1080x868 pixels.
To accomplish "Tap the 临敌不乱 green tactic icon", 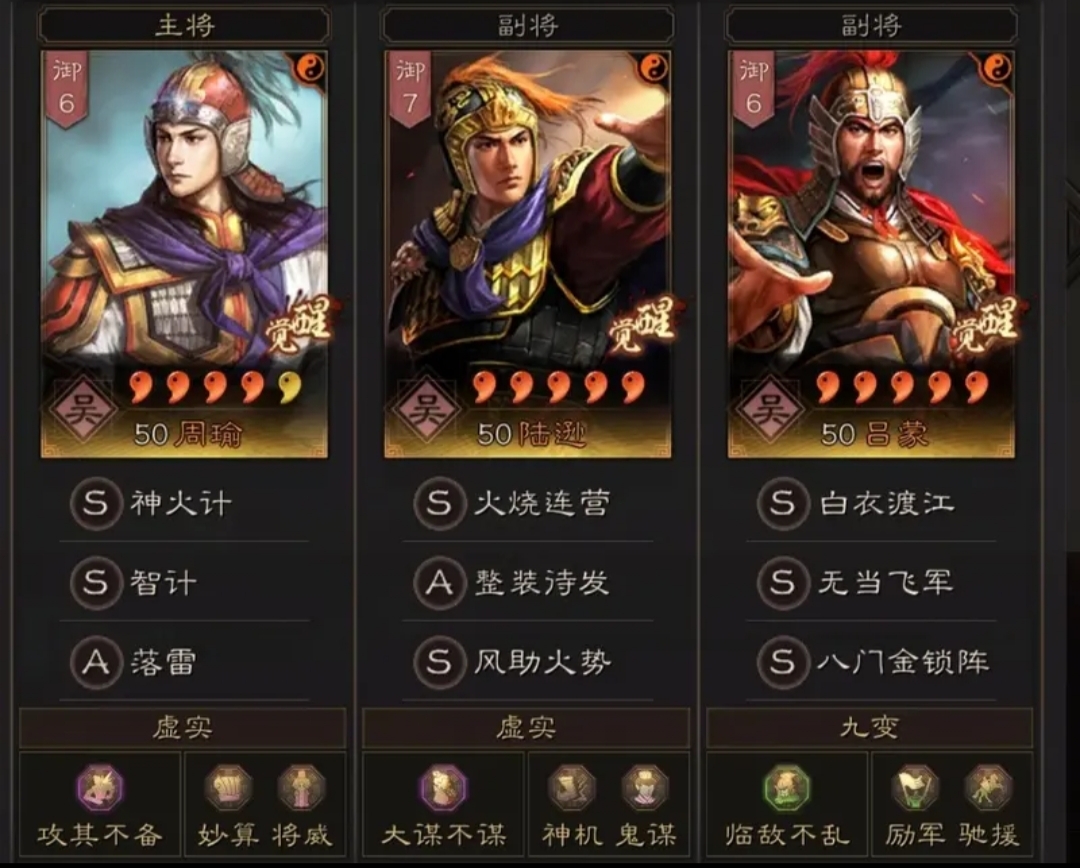I will [x=787, y=789].
